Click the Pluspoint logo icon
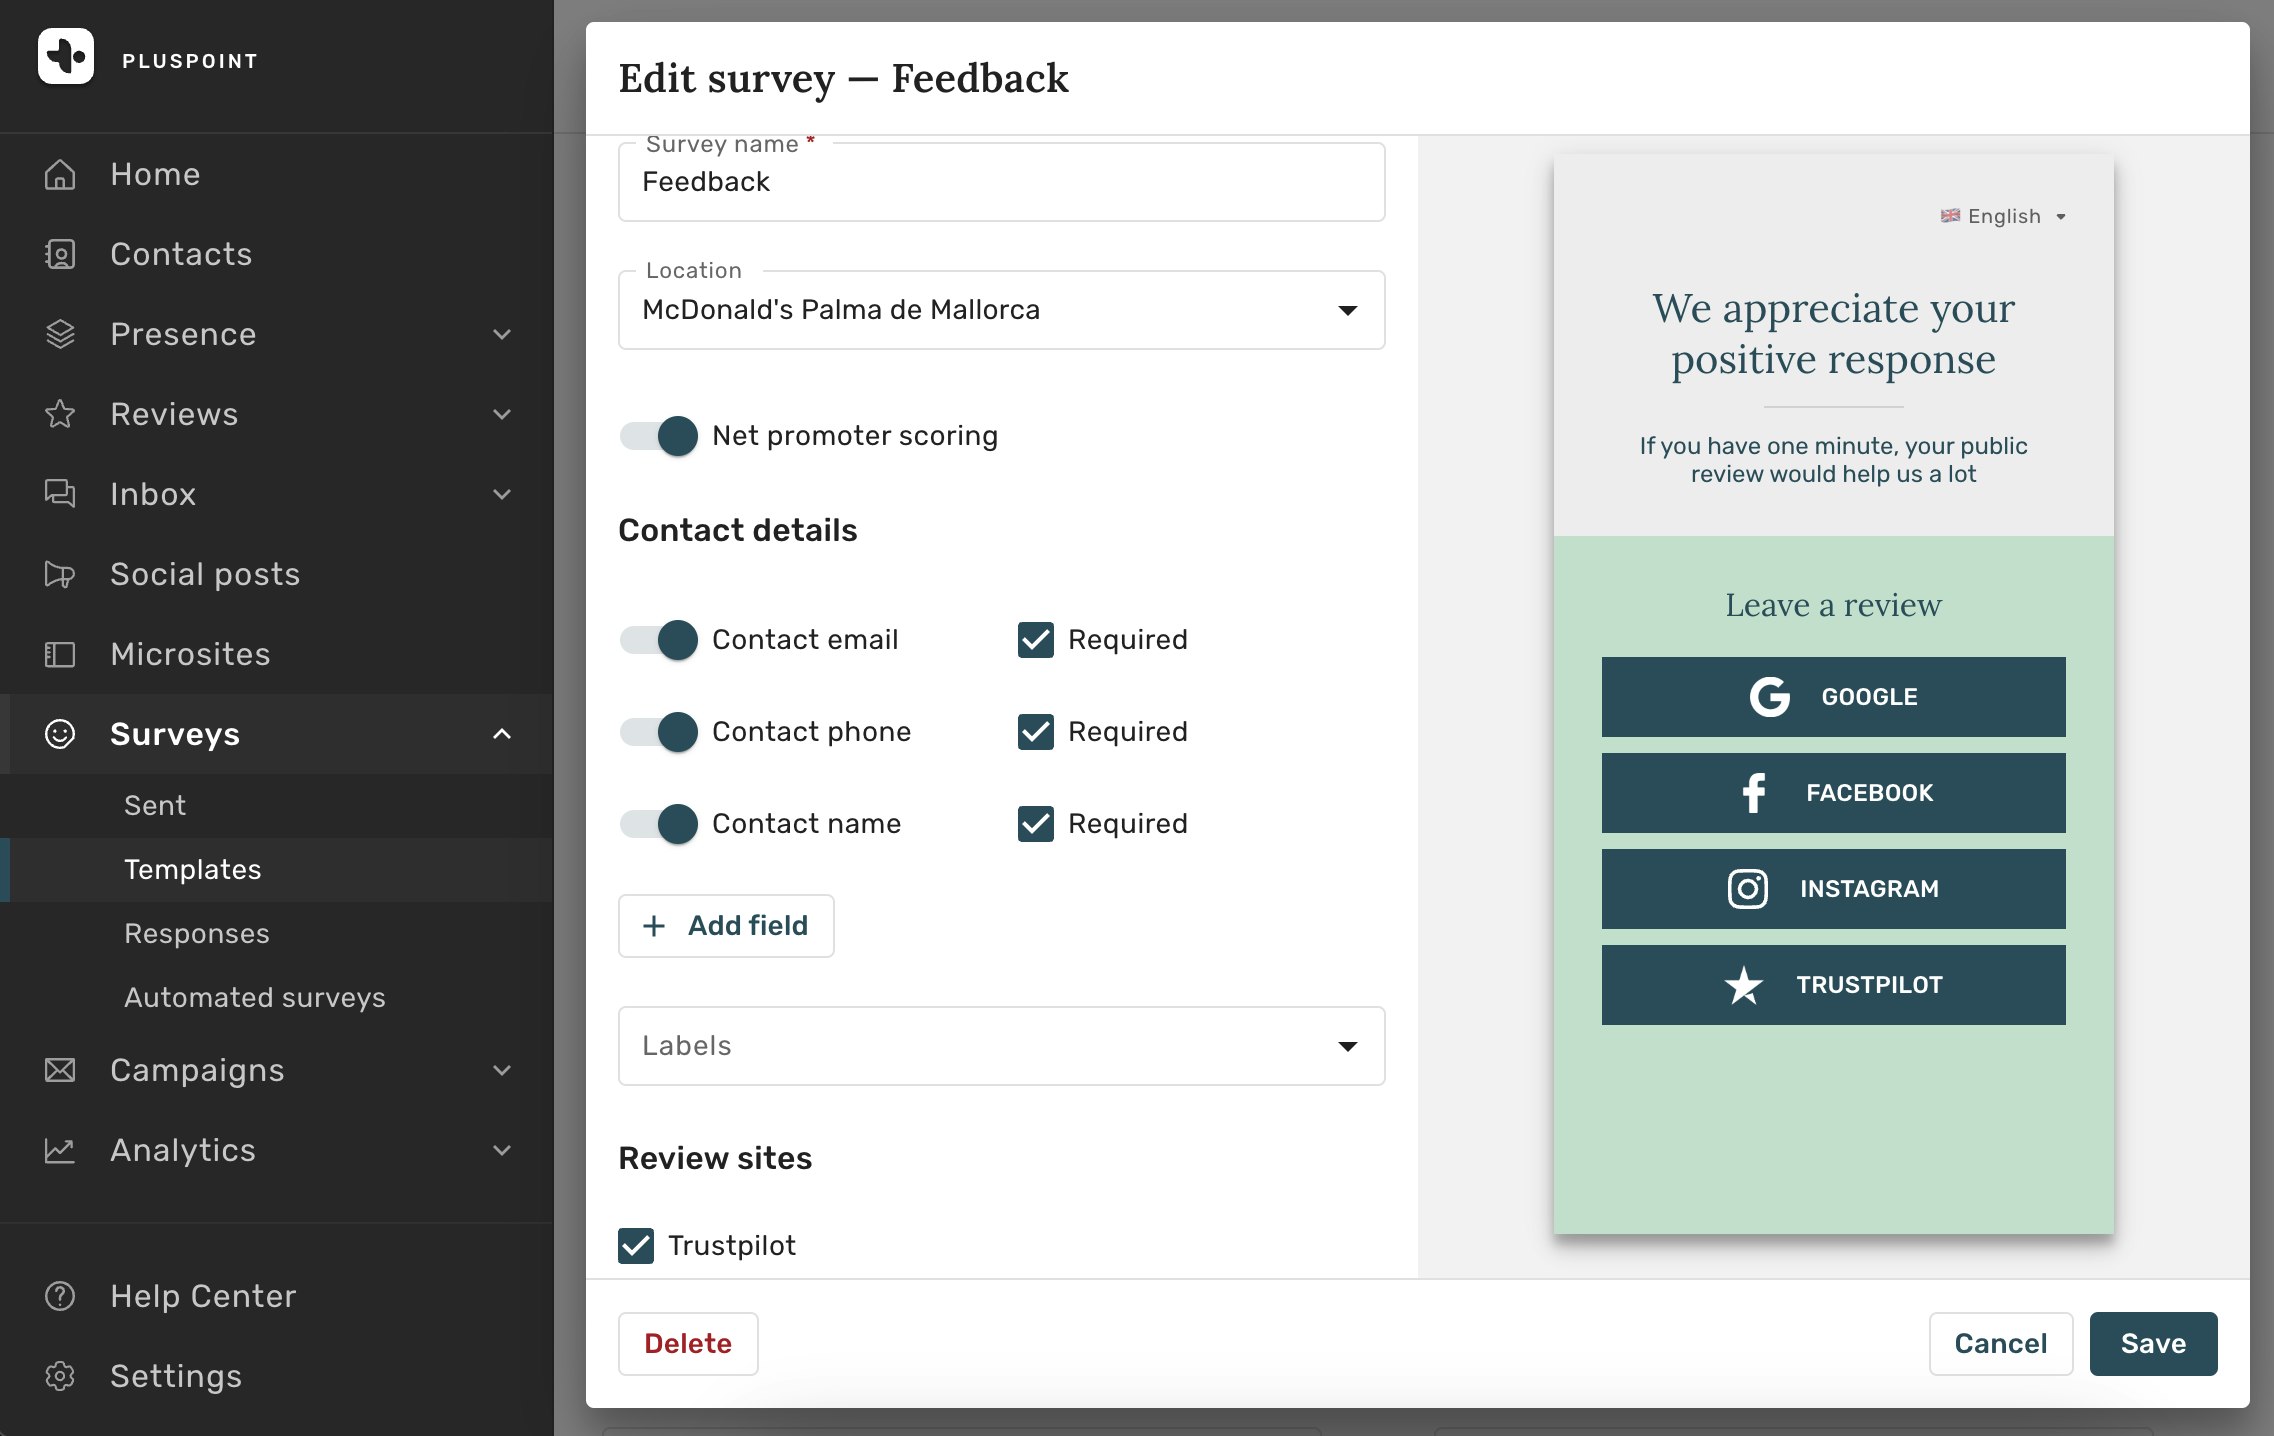Image resolution: width=2274 pixels, height=1436 pixels. (66, 57)
